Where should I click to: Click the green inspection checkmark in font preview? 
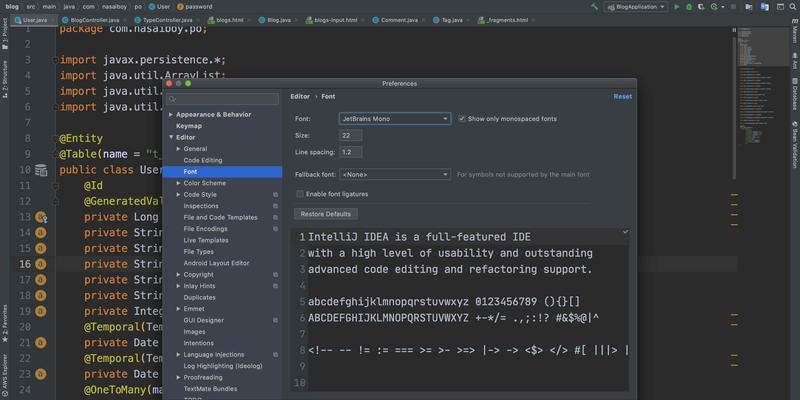pyautogui.click(x=626, y=232)
